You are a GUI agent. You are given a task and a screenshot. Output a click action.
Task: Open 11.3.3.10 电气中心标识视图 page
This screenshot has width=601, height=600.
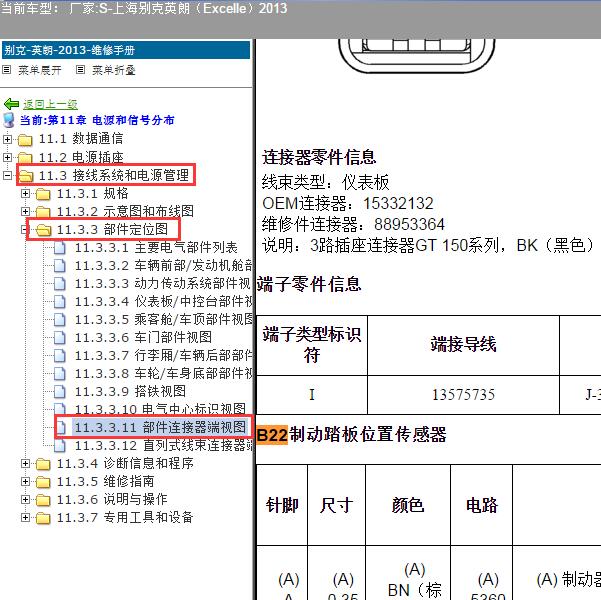click(x=160, y=409)
